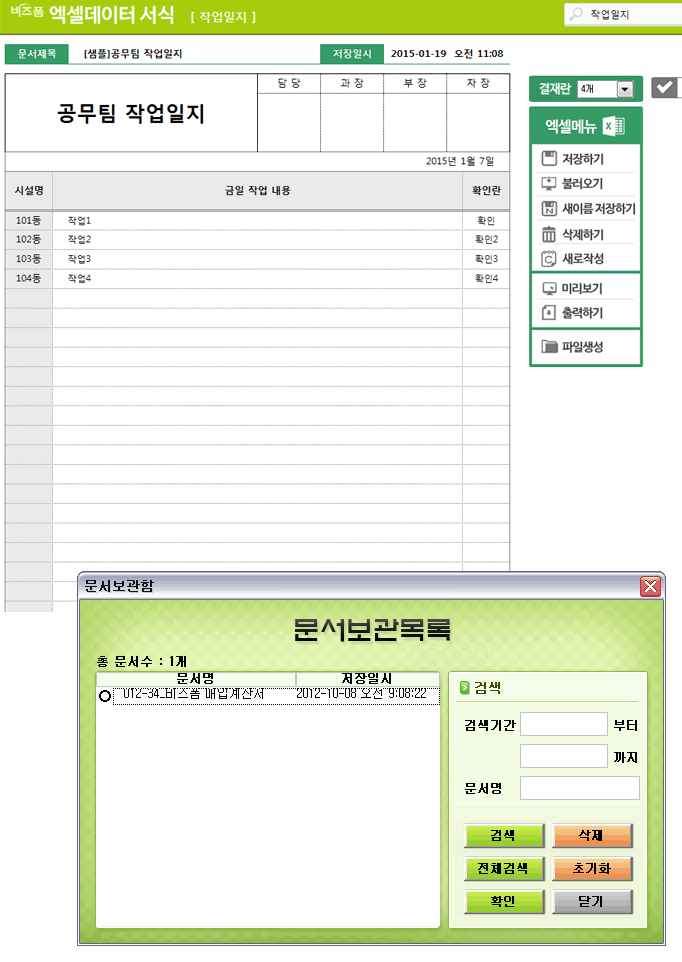Click the green 확인 button in dialog
Screen dimensions: 682x962
tap(504, 902)
